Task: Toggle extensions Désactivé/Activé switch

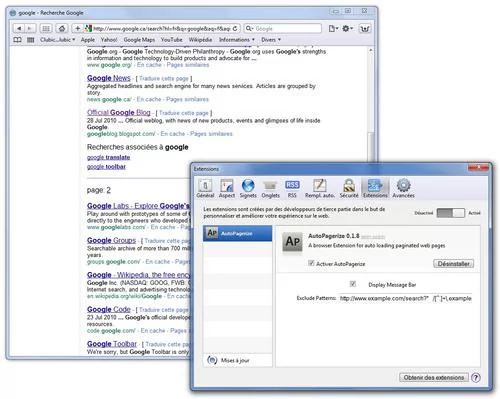Action: tap(450, 213)
